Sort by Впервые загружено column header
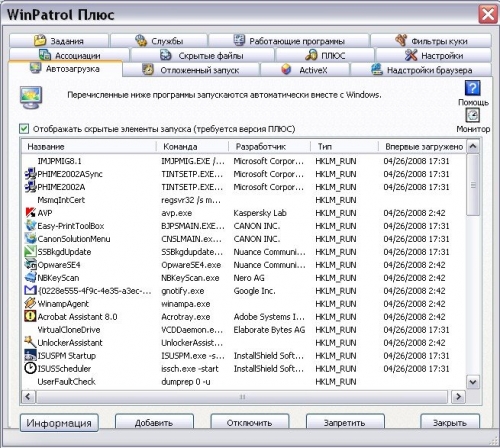The image size is (500, 448). click(422, 146)
